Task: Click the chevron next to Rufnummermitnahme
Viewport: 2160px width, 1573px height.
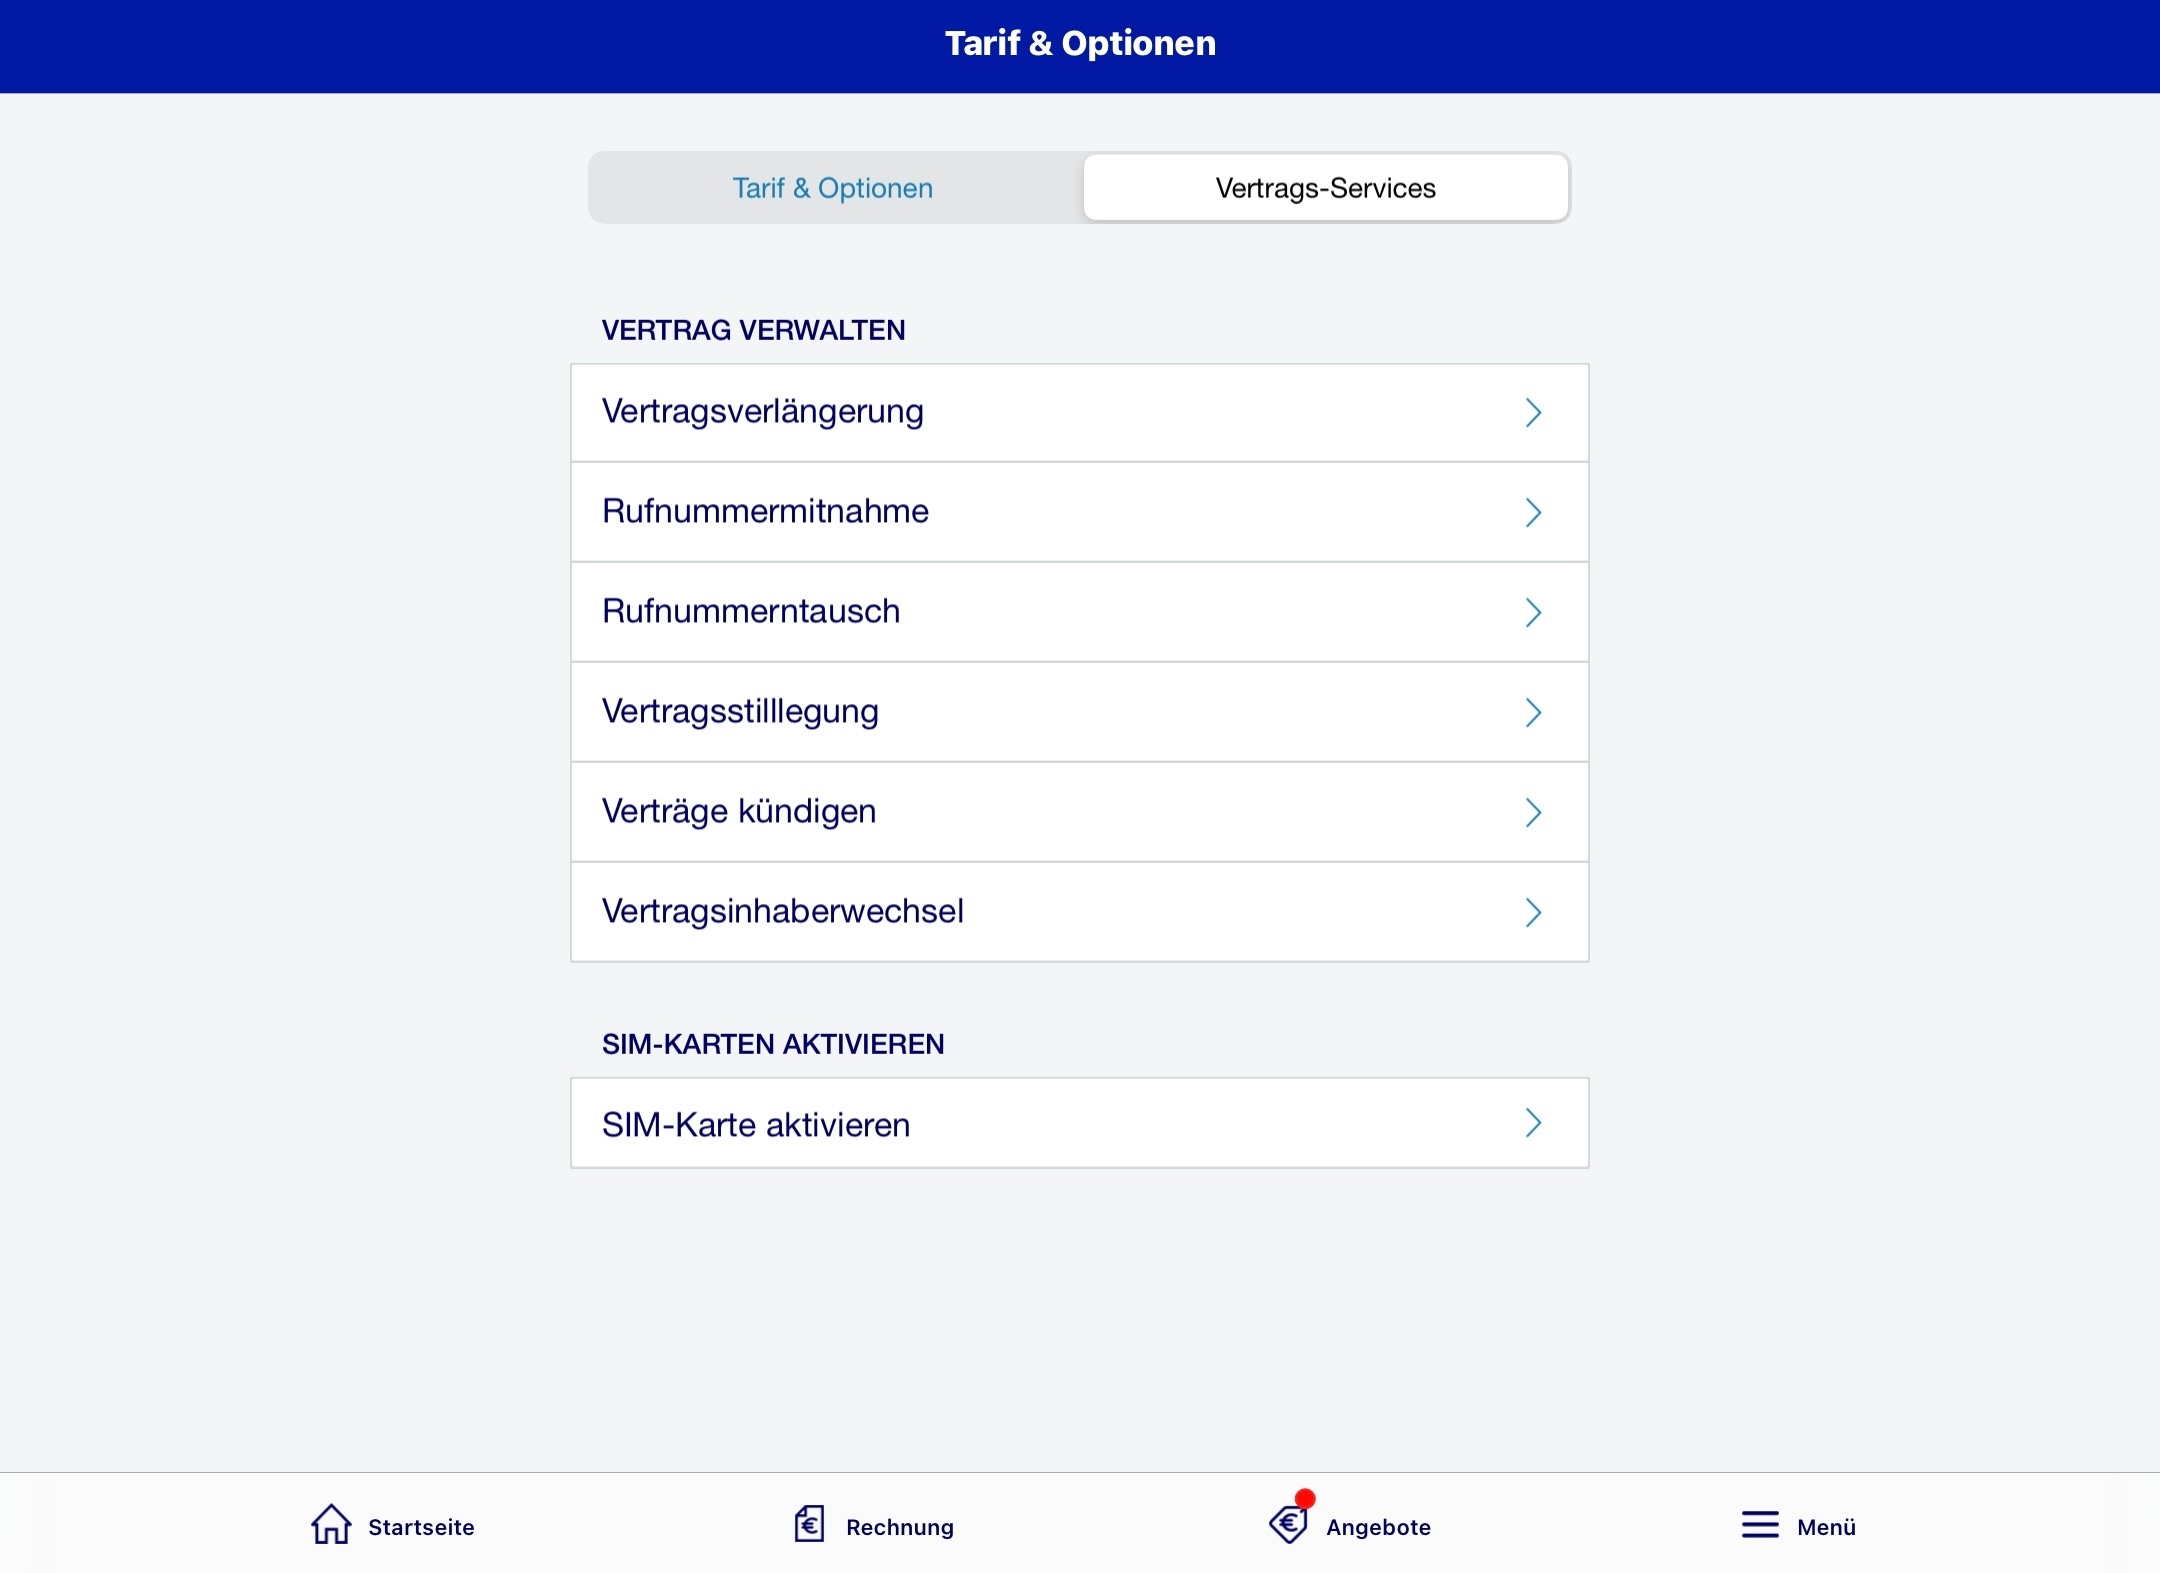Action: (1533, 513)
